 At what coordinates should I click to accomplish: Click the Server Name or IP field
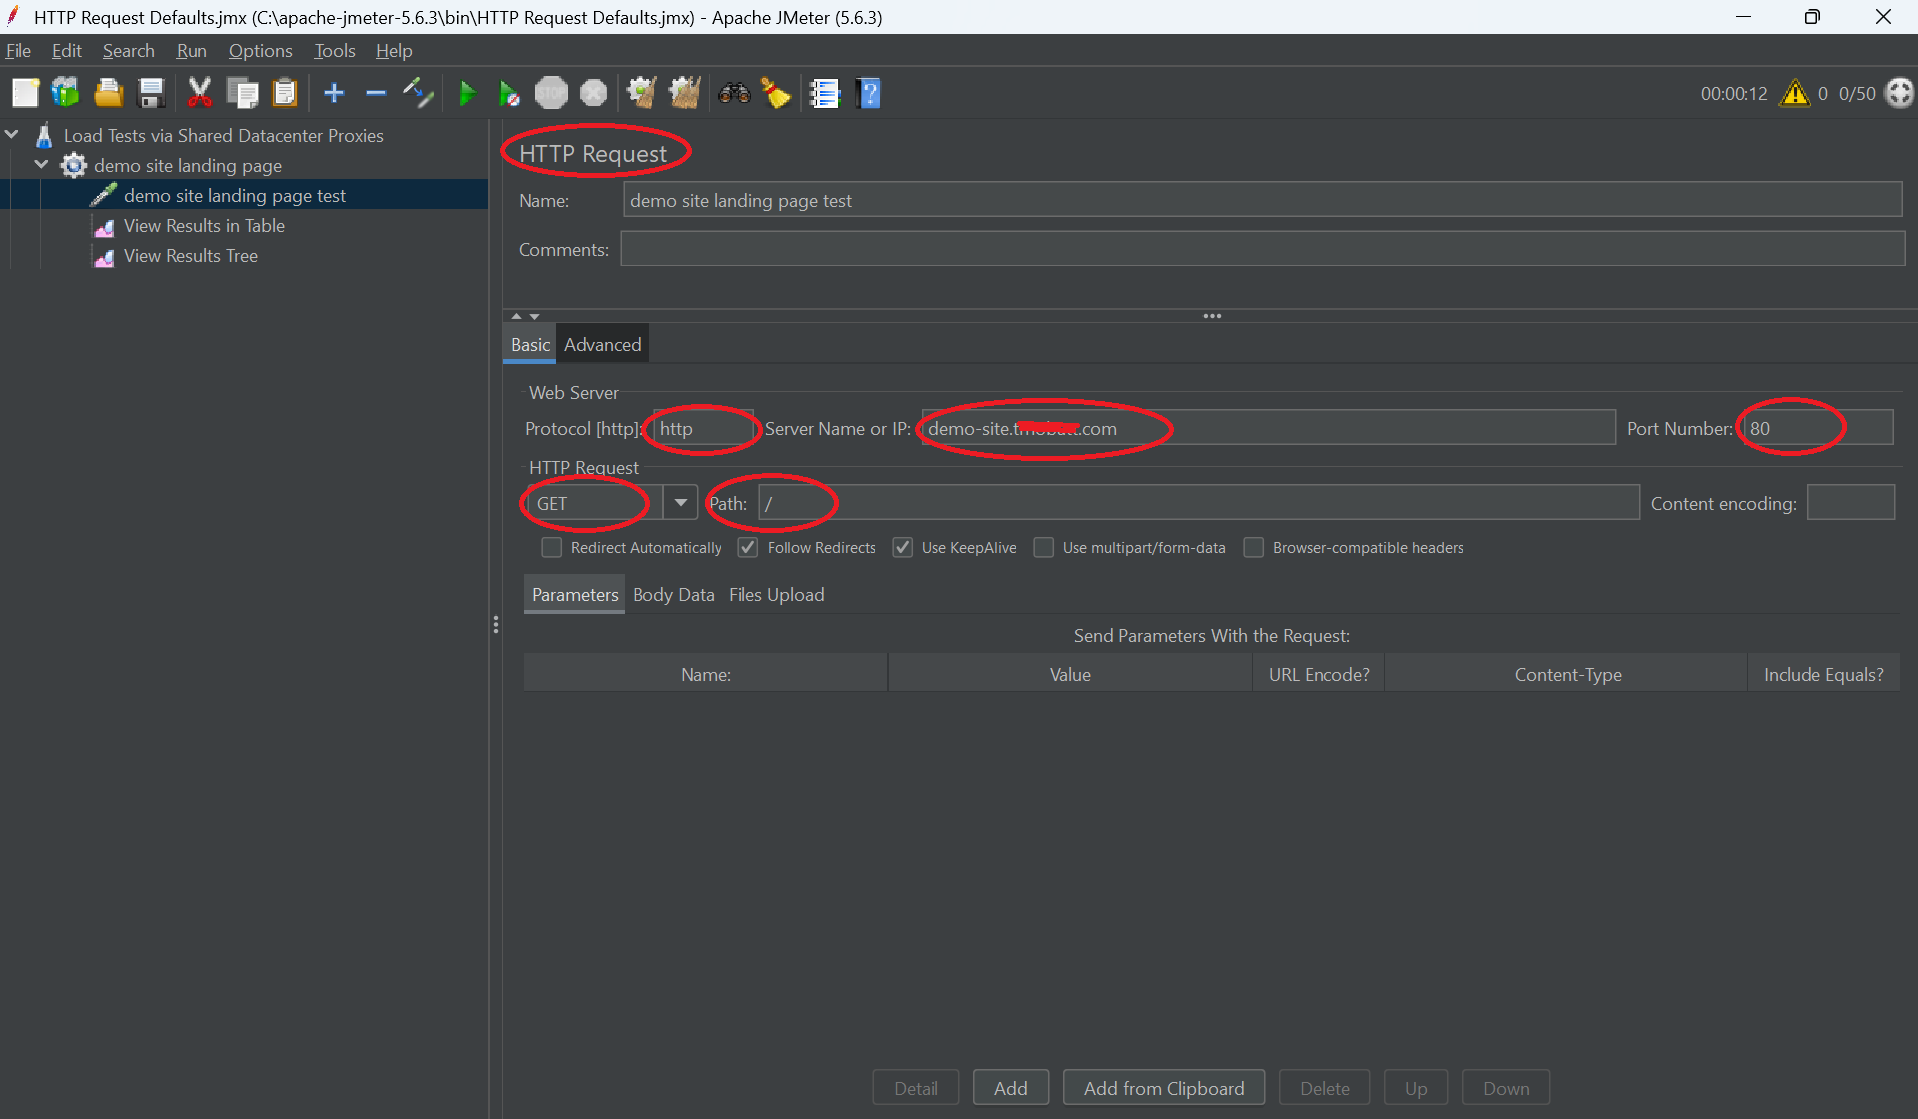(x=1267, y=427)
